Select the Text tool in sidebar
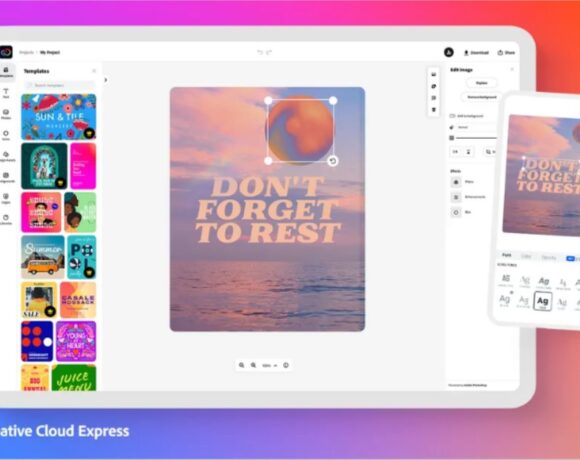The width and height of the screenshot is (580, 460). pos(6,93)
